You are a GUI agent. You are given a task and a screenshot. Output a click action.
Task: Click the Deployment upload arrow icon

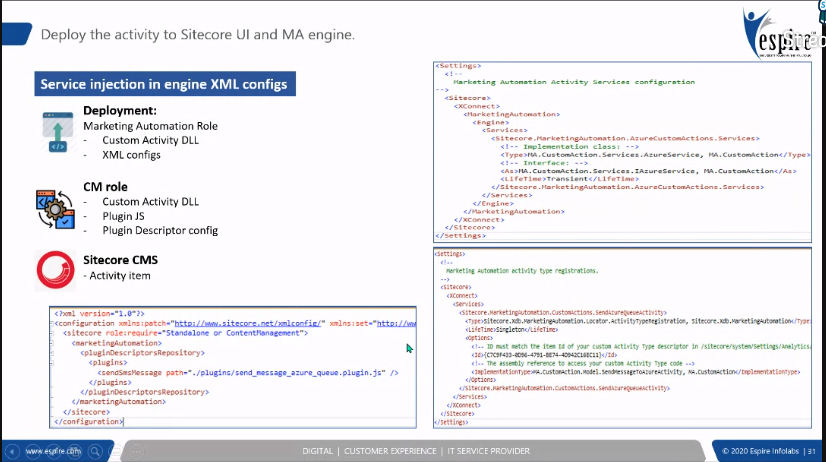click(x=58, y=131)
